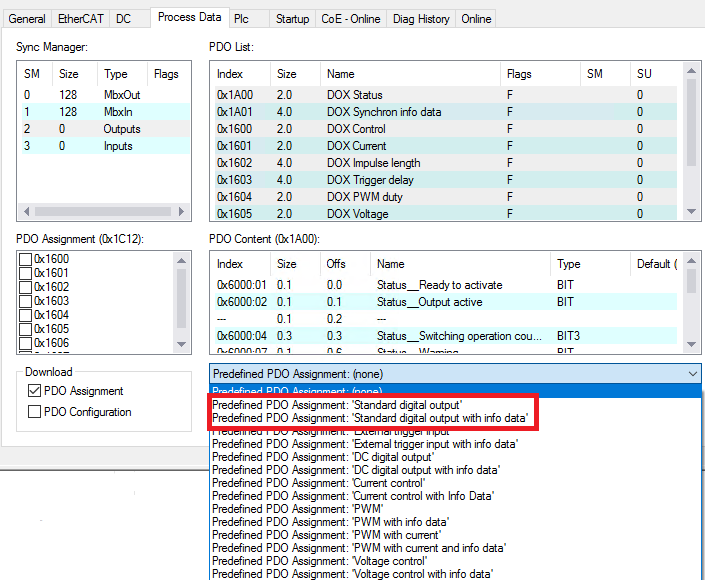Open the Diag History tab
The width and height of the screenshot is (705, 580).
pos(421,19)
